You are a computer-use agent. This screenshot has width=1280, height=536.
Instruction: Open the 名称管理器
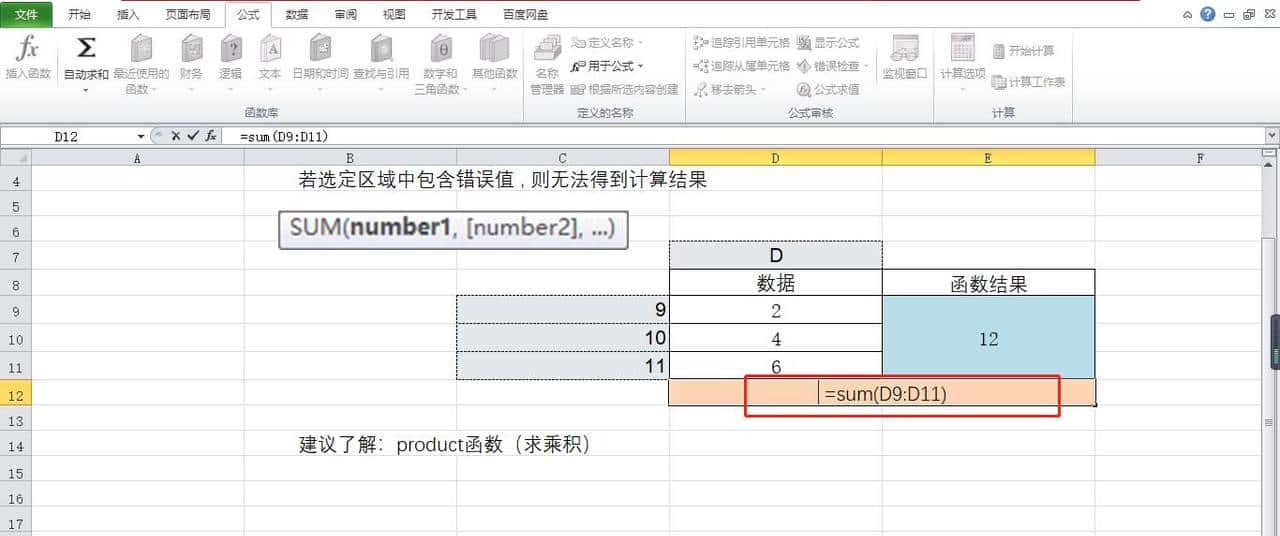tap(547, 64)
